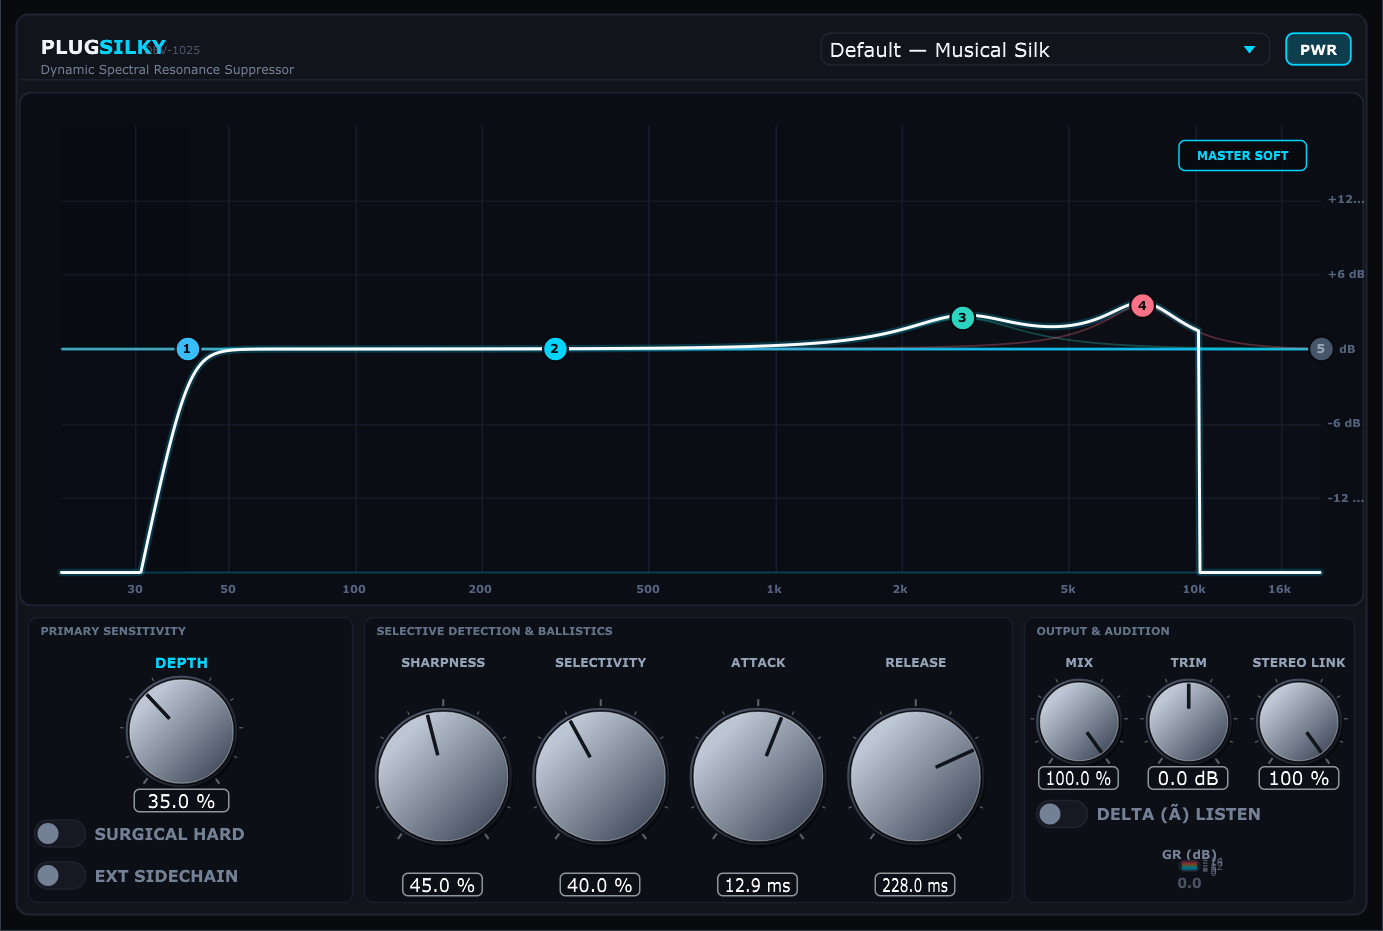Click the attack value field 12.9 ms
This screenshot has width=1383, height=931.
pyautogui.click(x=758, y=885)
